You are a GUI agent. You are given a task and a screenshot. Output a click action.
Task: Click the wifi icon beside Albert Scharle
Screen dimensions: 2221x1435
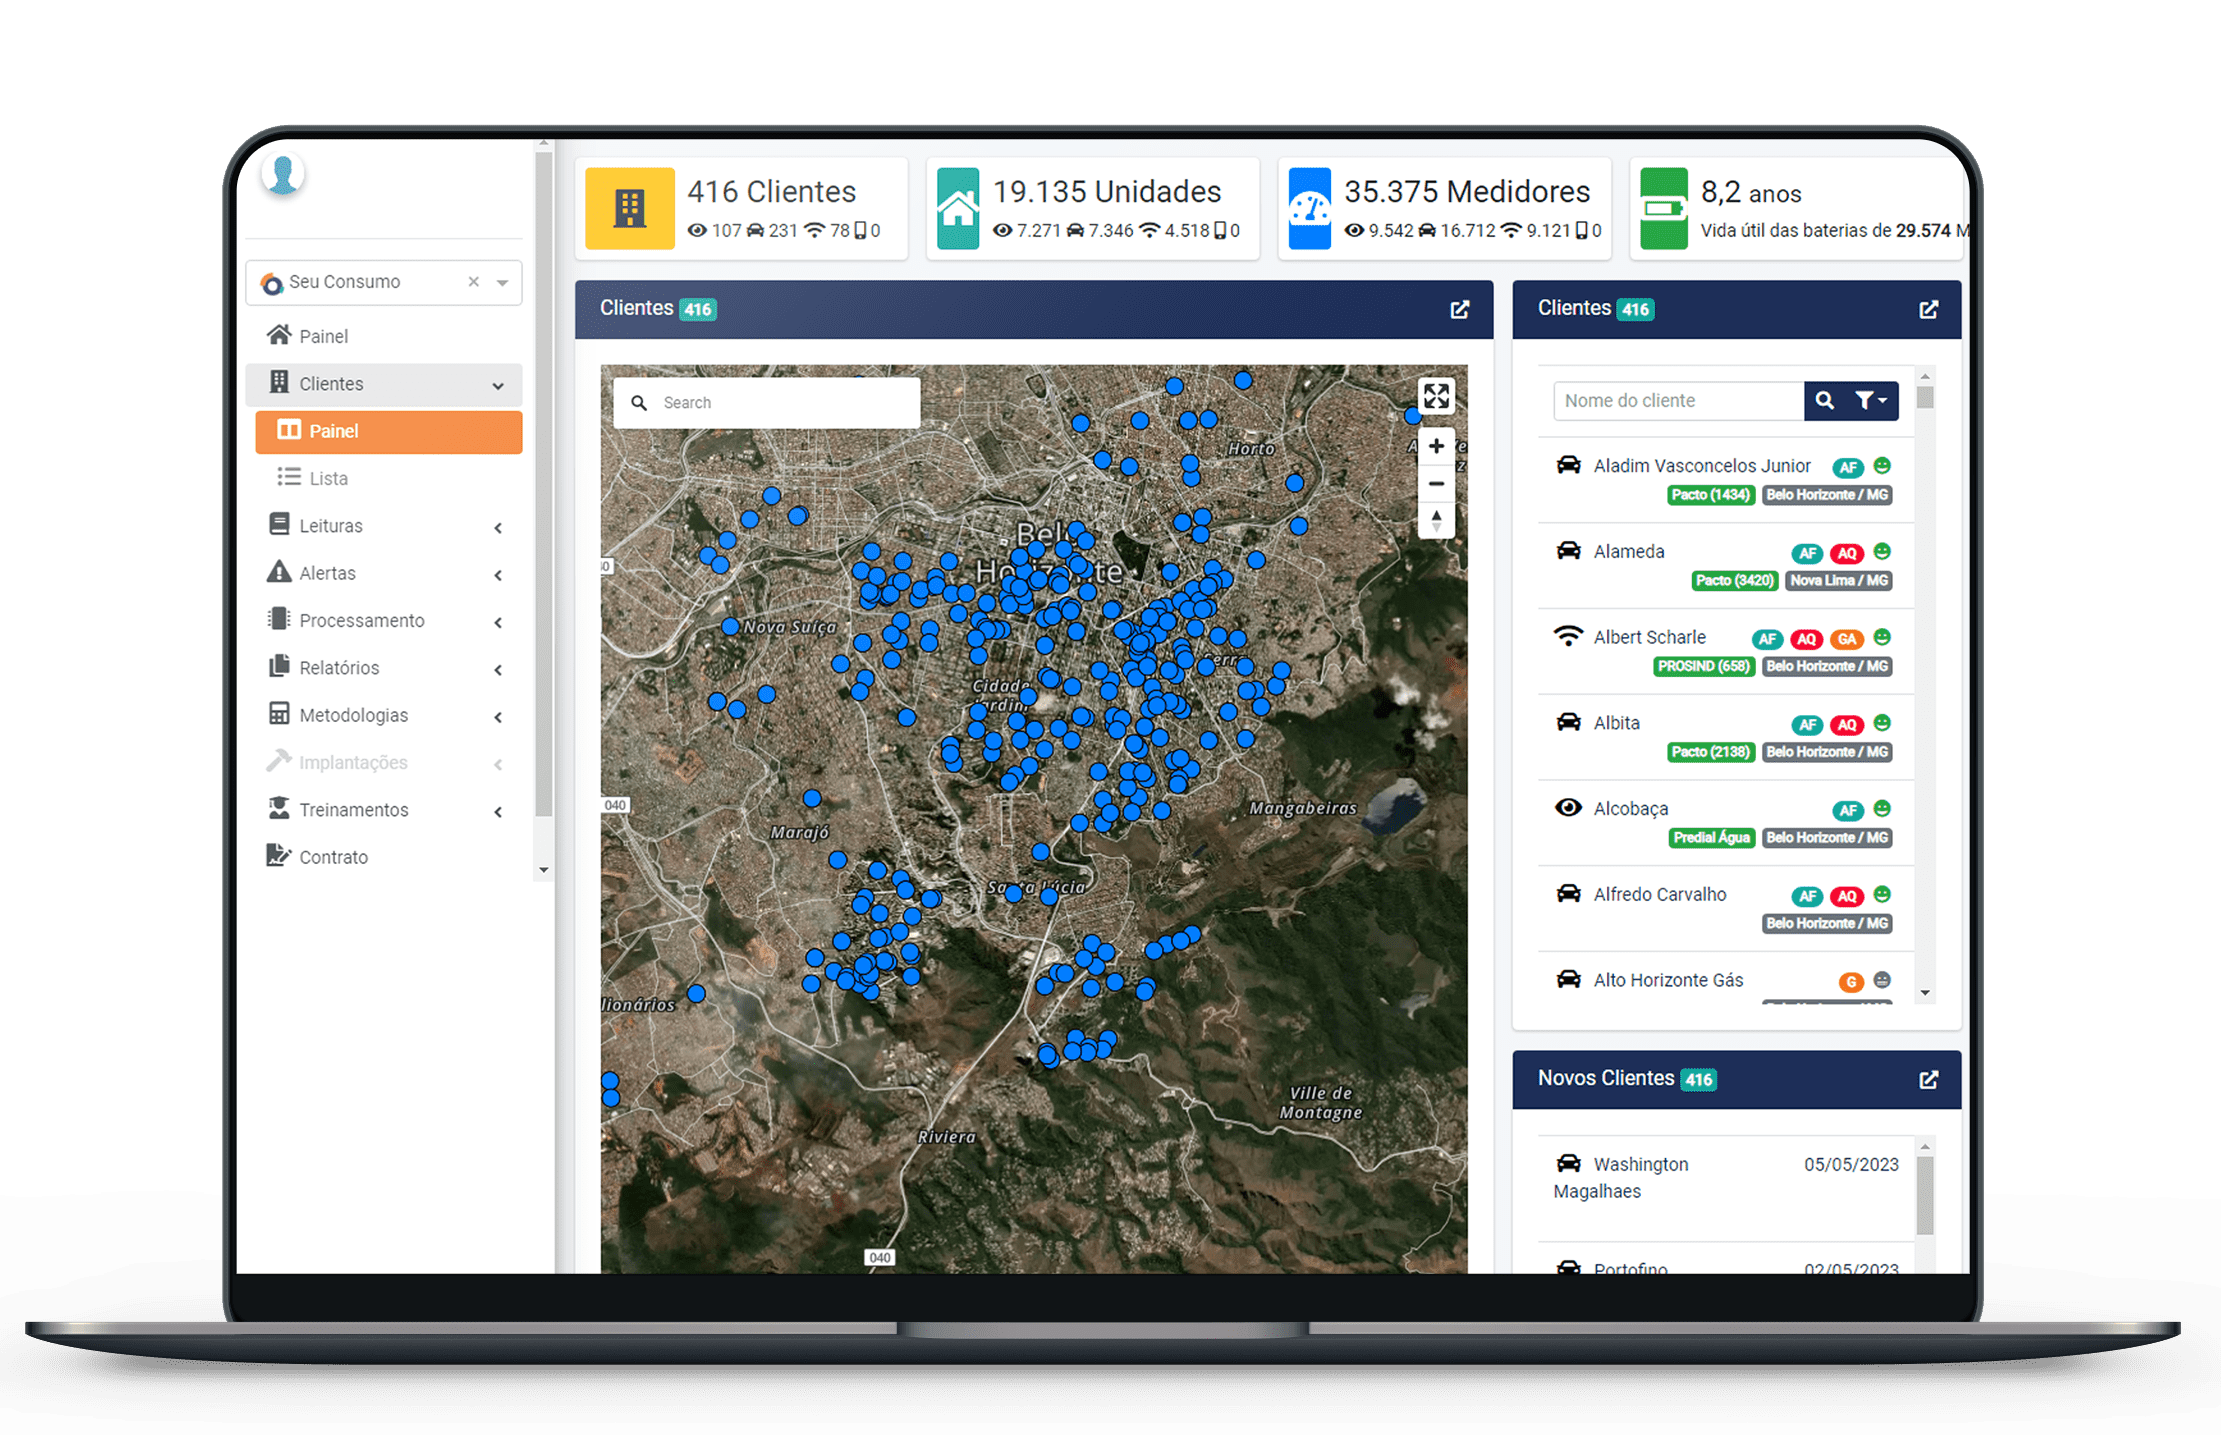click(1568, 636)
